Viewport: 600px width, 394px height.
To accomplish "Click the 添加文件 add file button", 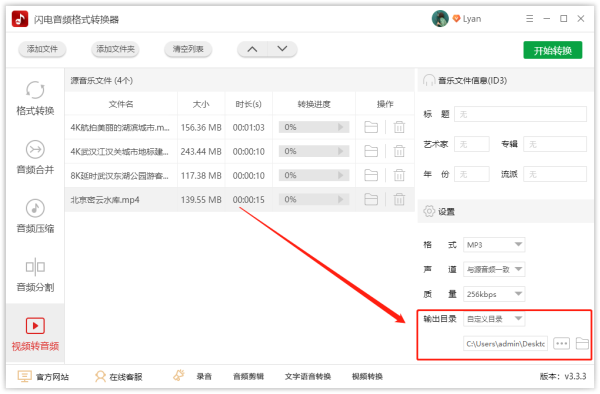I will (42, 49).
